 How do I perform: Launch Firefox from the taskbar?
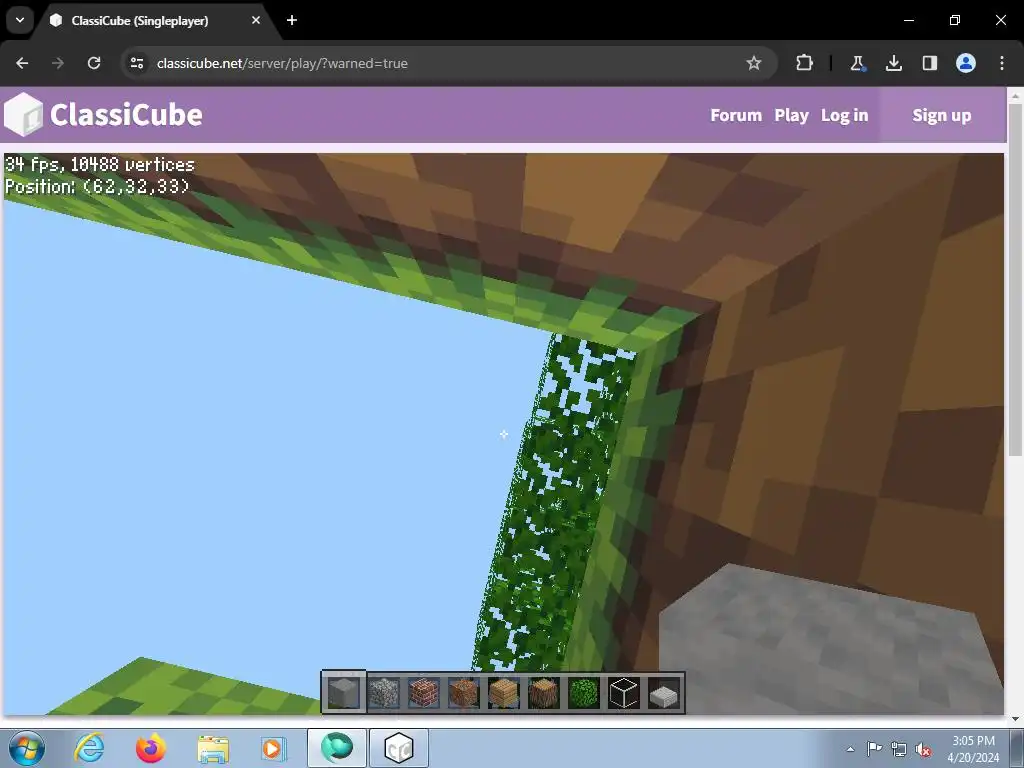coord(151,748)
